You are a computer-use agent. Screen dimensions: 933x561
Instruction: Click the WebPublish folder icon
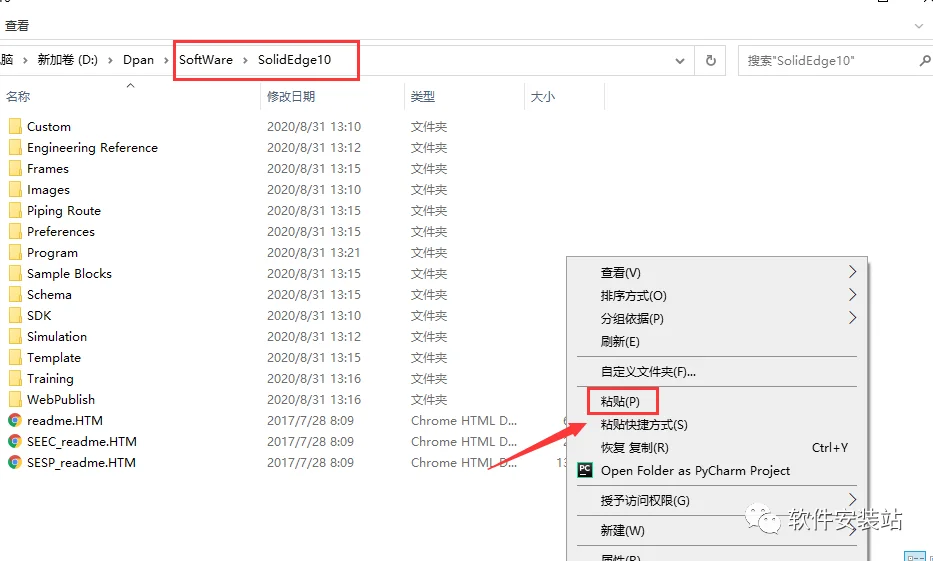(x=15, y=400)
